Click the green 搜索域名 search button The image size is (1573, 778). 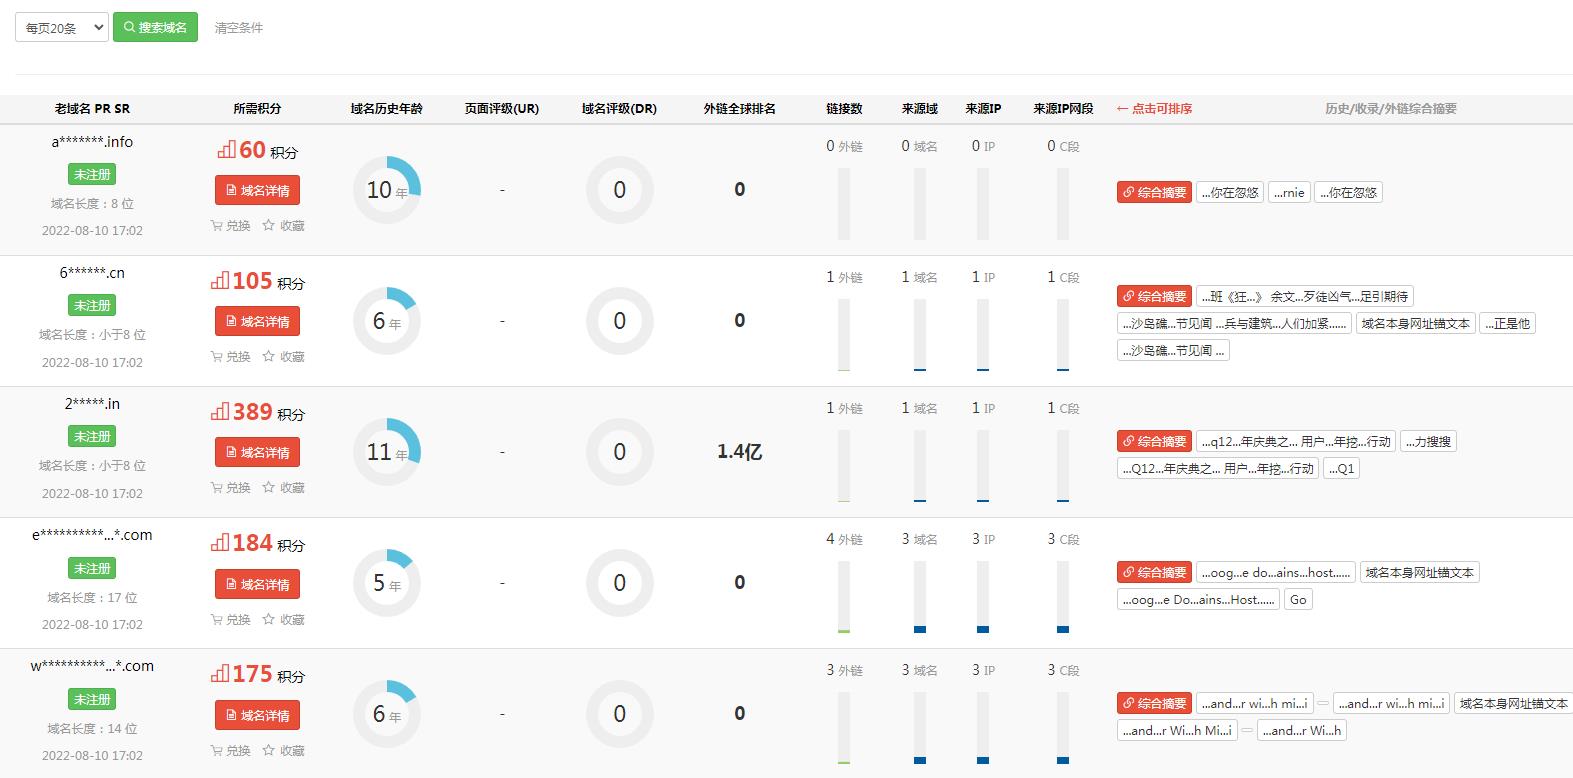(x=155, y=27)
